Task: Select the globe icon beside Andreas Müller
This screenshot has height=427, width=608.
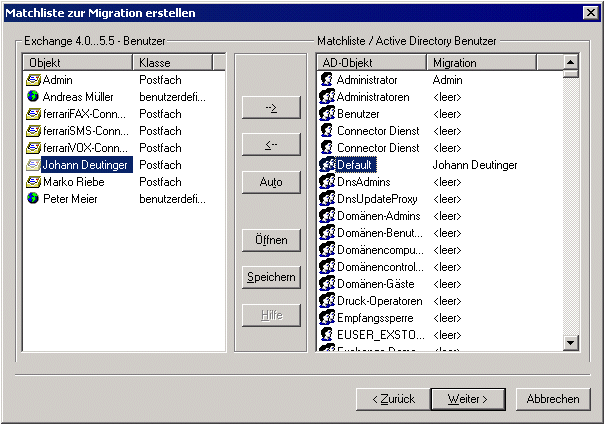Action: click(33, 97)
